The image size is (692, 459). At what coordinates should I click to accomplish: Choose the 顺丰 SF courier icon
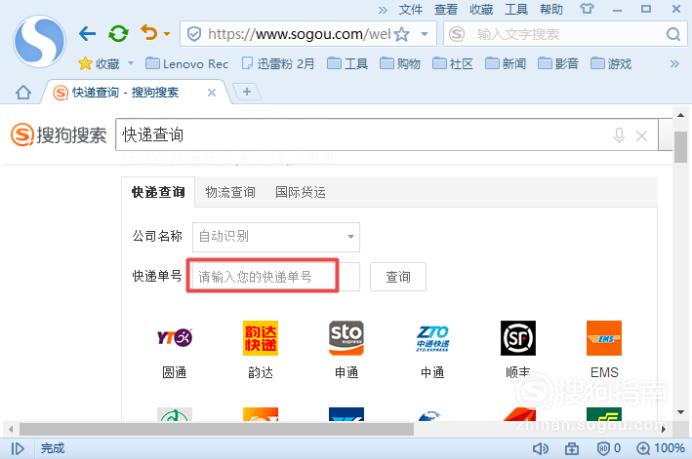pyautogui.click(x=518, y=338)
